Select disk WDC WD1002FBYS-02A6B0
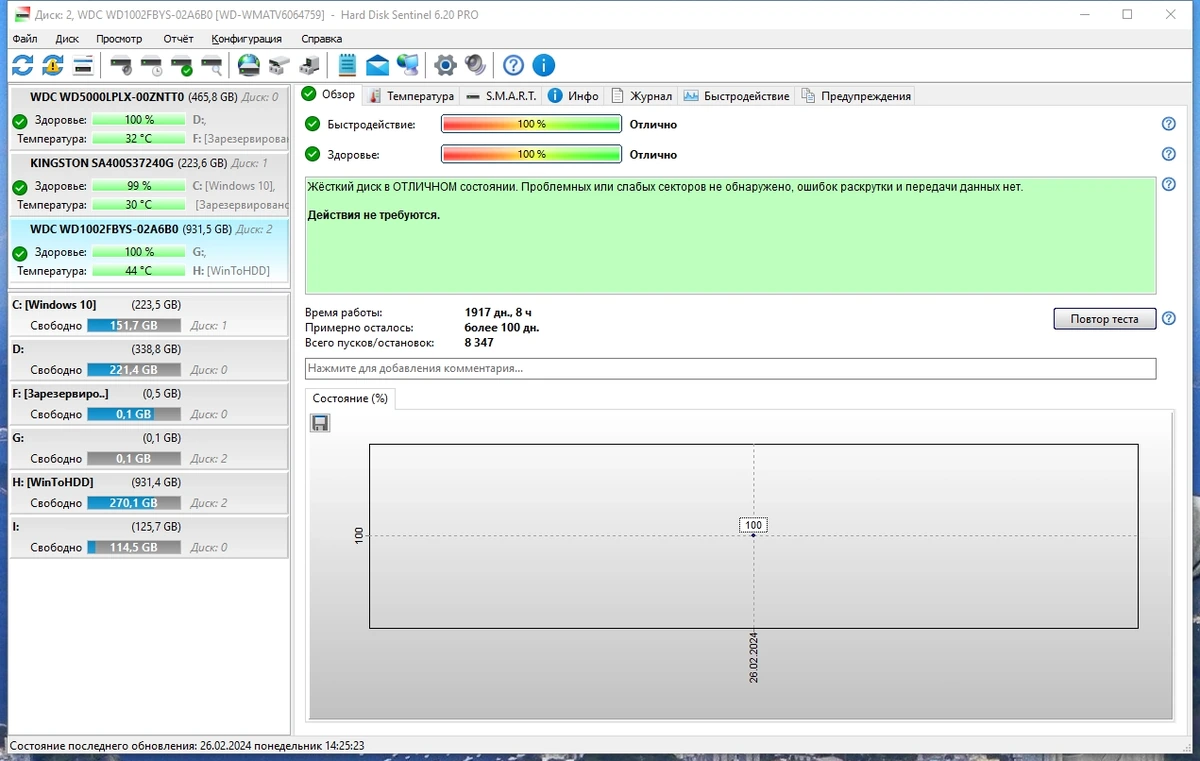Viewport: 1200px width, 761px height. click(149, 250)
